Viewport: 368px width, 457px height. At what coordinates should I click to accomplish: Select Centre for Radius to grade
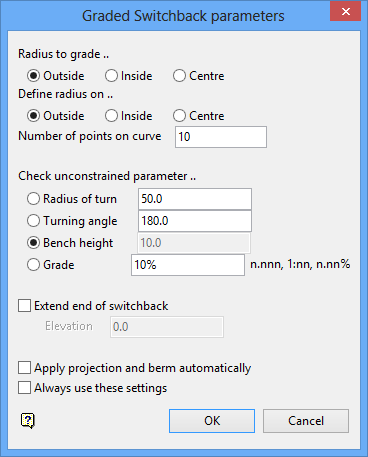point(199,76)
